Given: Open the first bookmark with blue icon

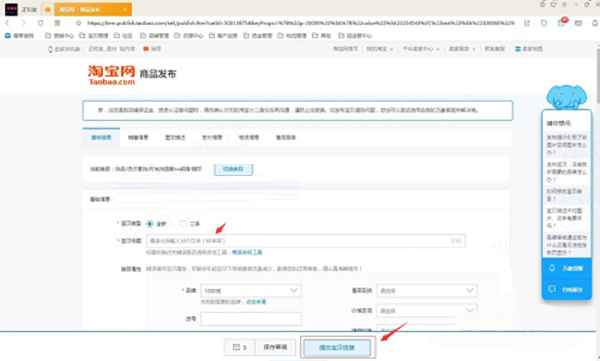Looking at the screenshot, I should tap(19, 36).
